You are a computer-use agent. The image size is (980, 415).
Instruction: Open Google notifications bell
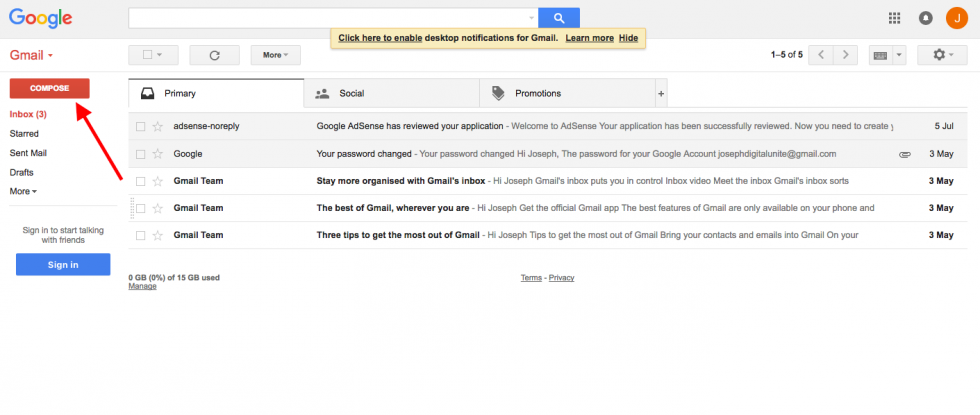pos(926,18)
